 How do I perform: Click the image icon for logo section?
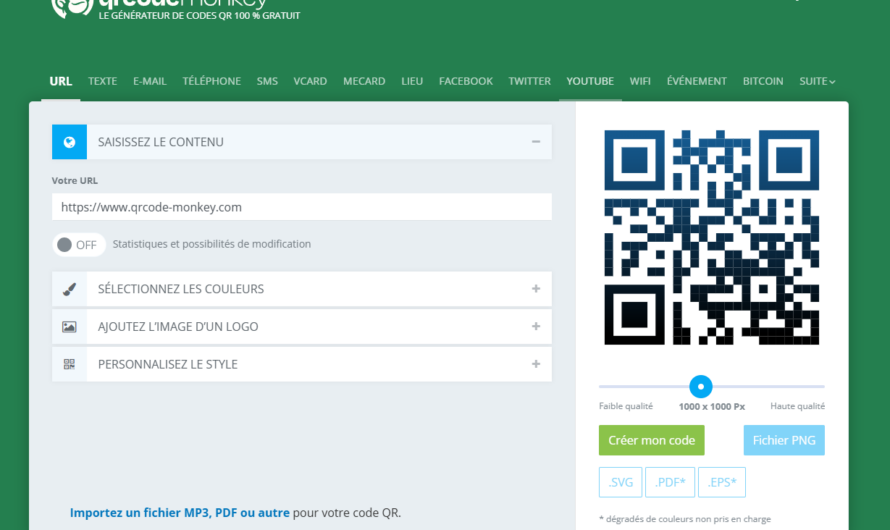click(x=69, y=327)
